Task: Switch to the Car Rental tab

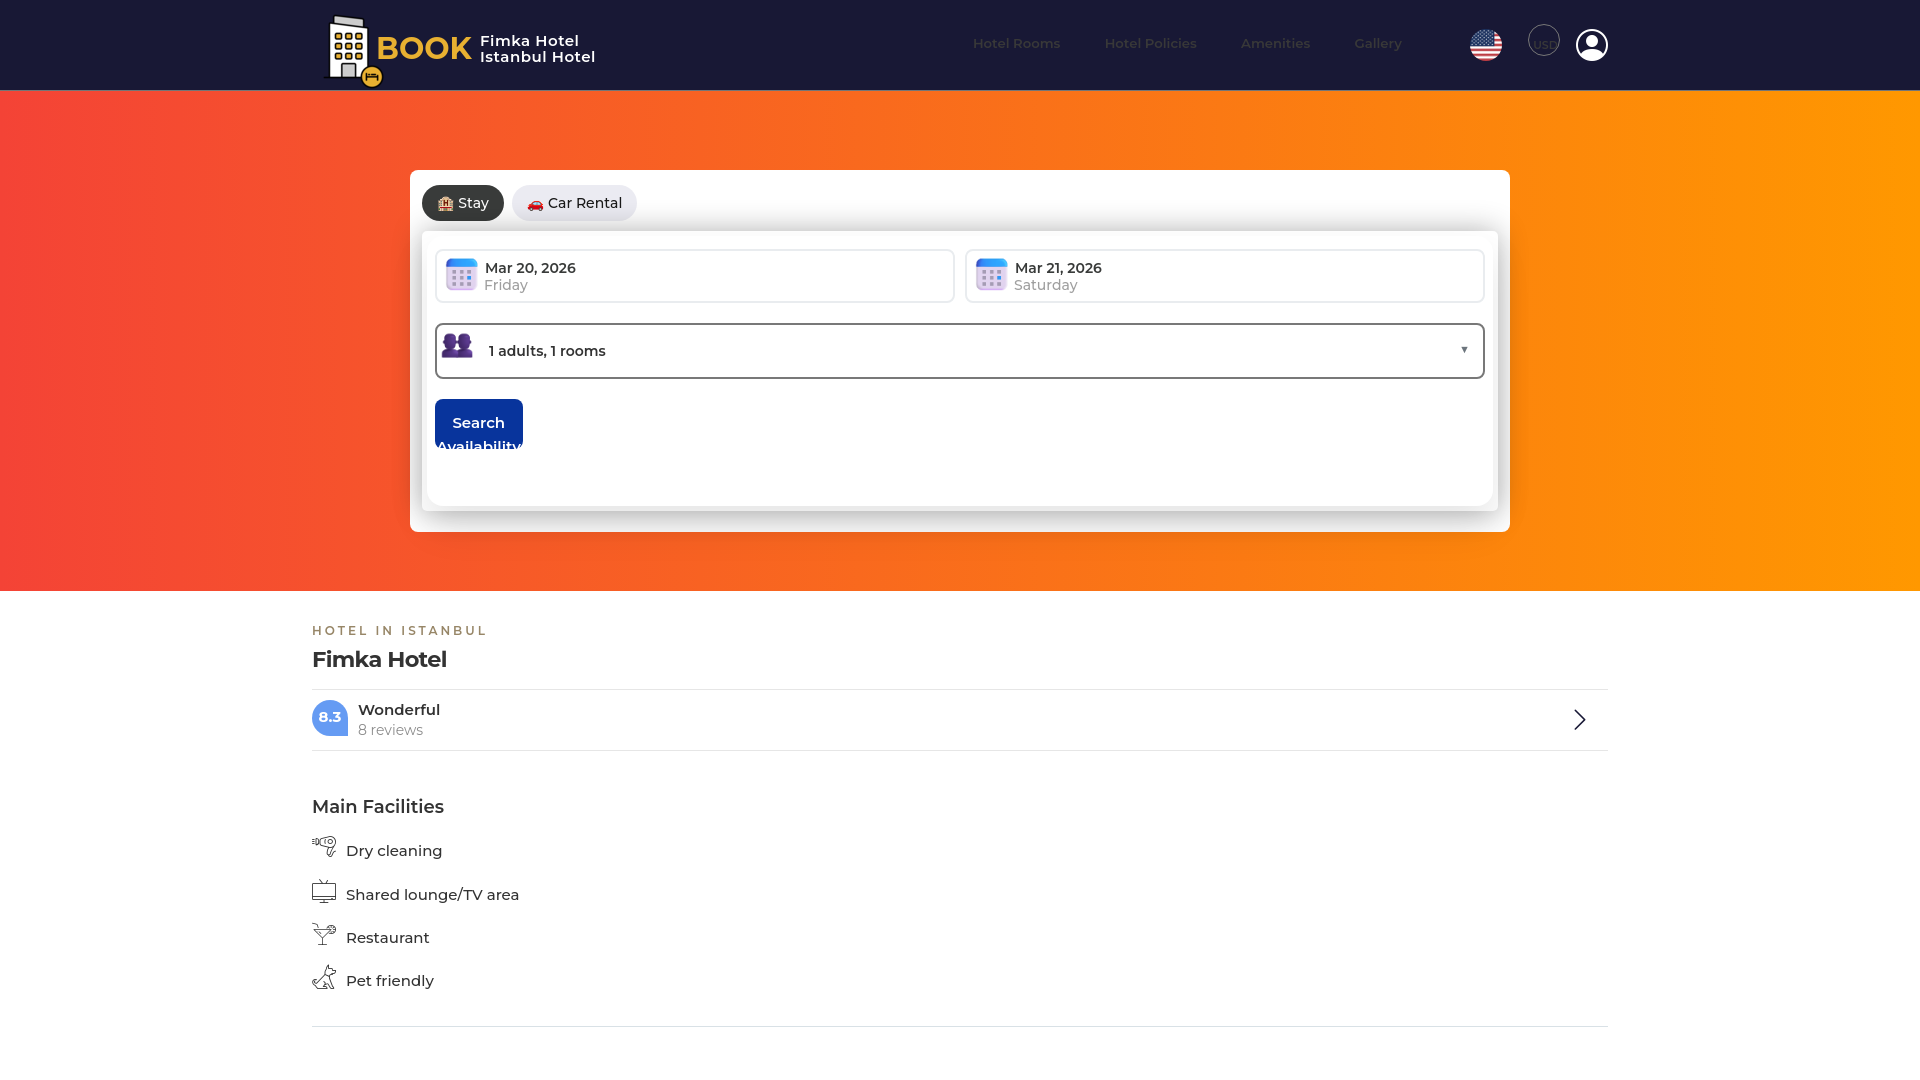Action: point(574,203)
